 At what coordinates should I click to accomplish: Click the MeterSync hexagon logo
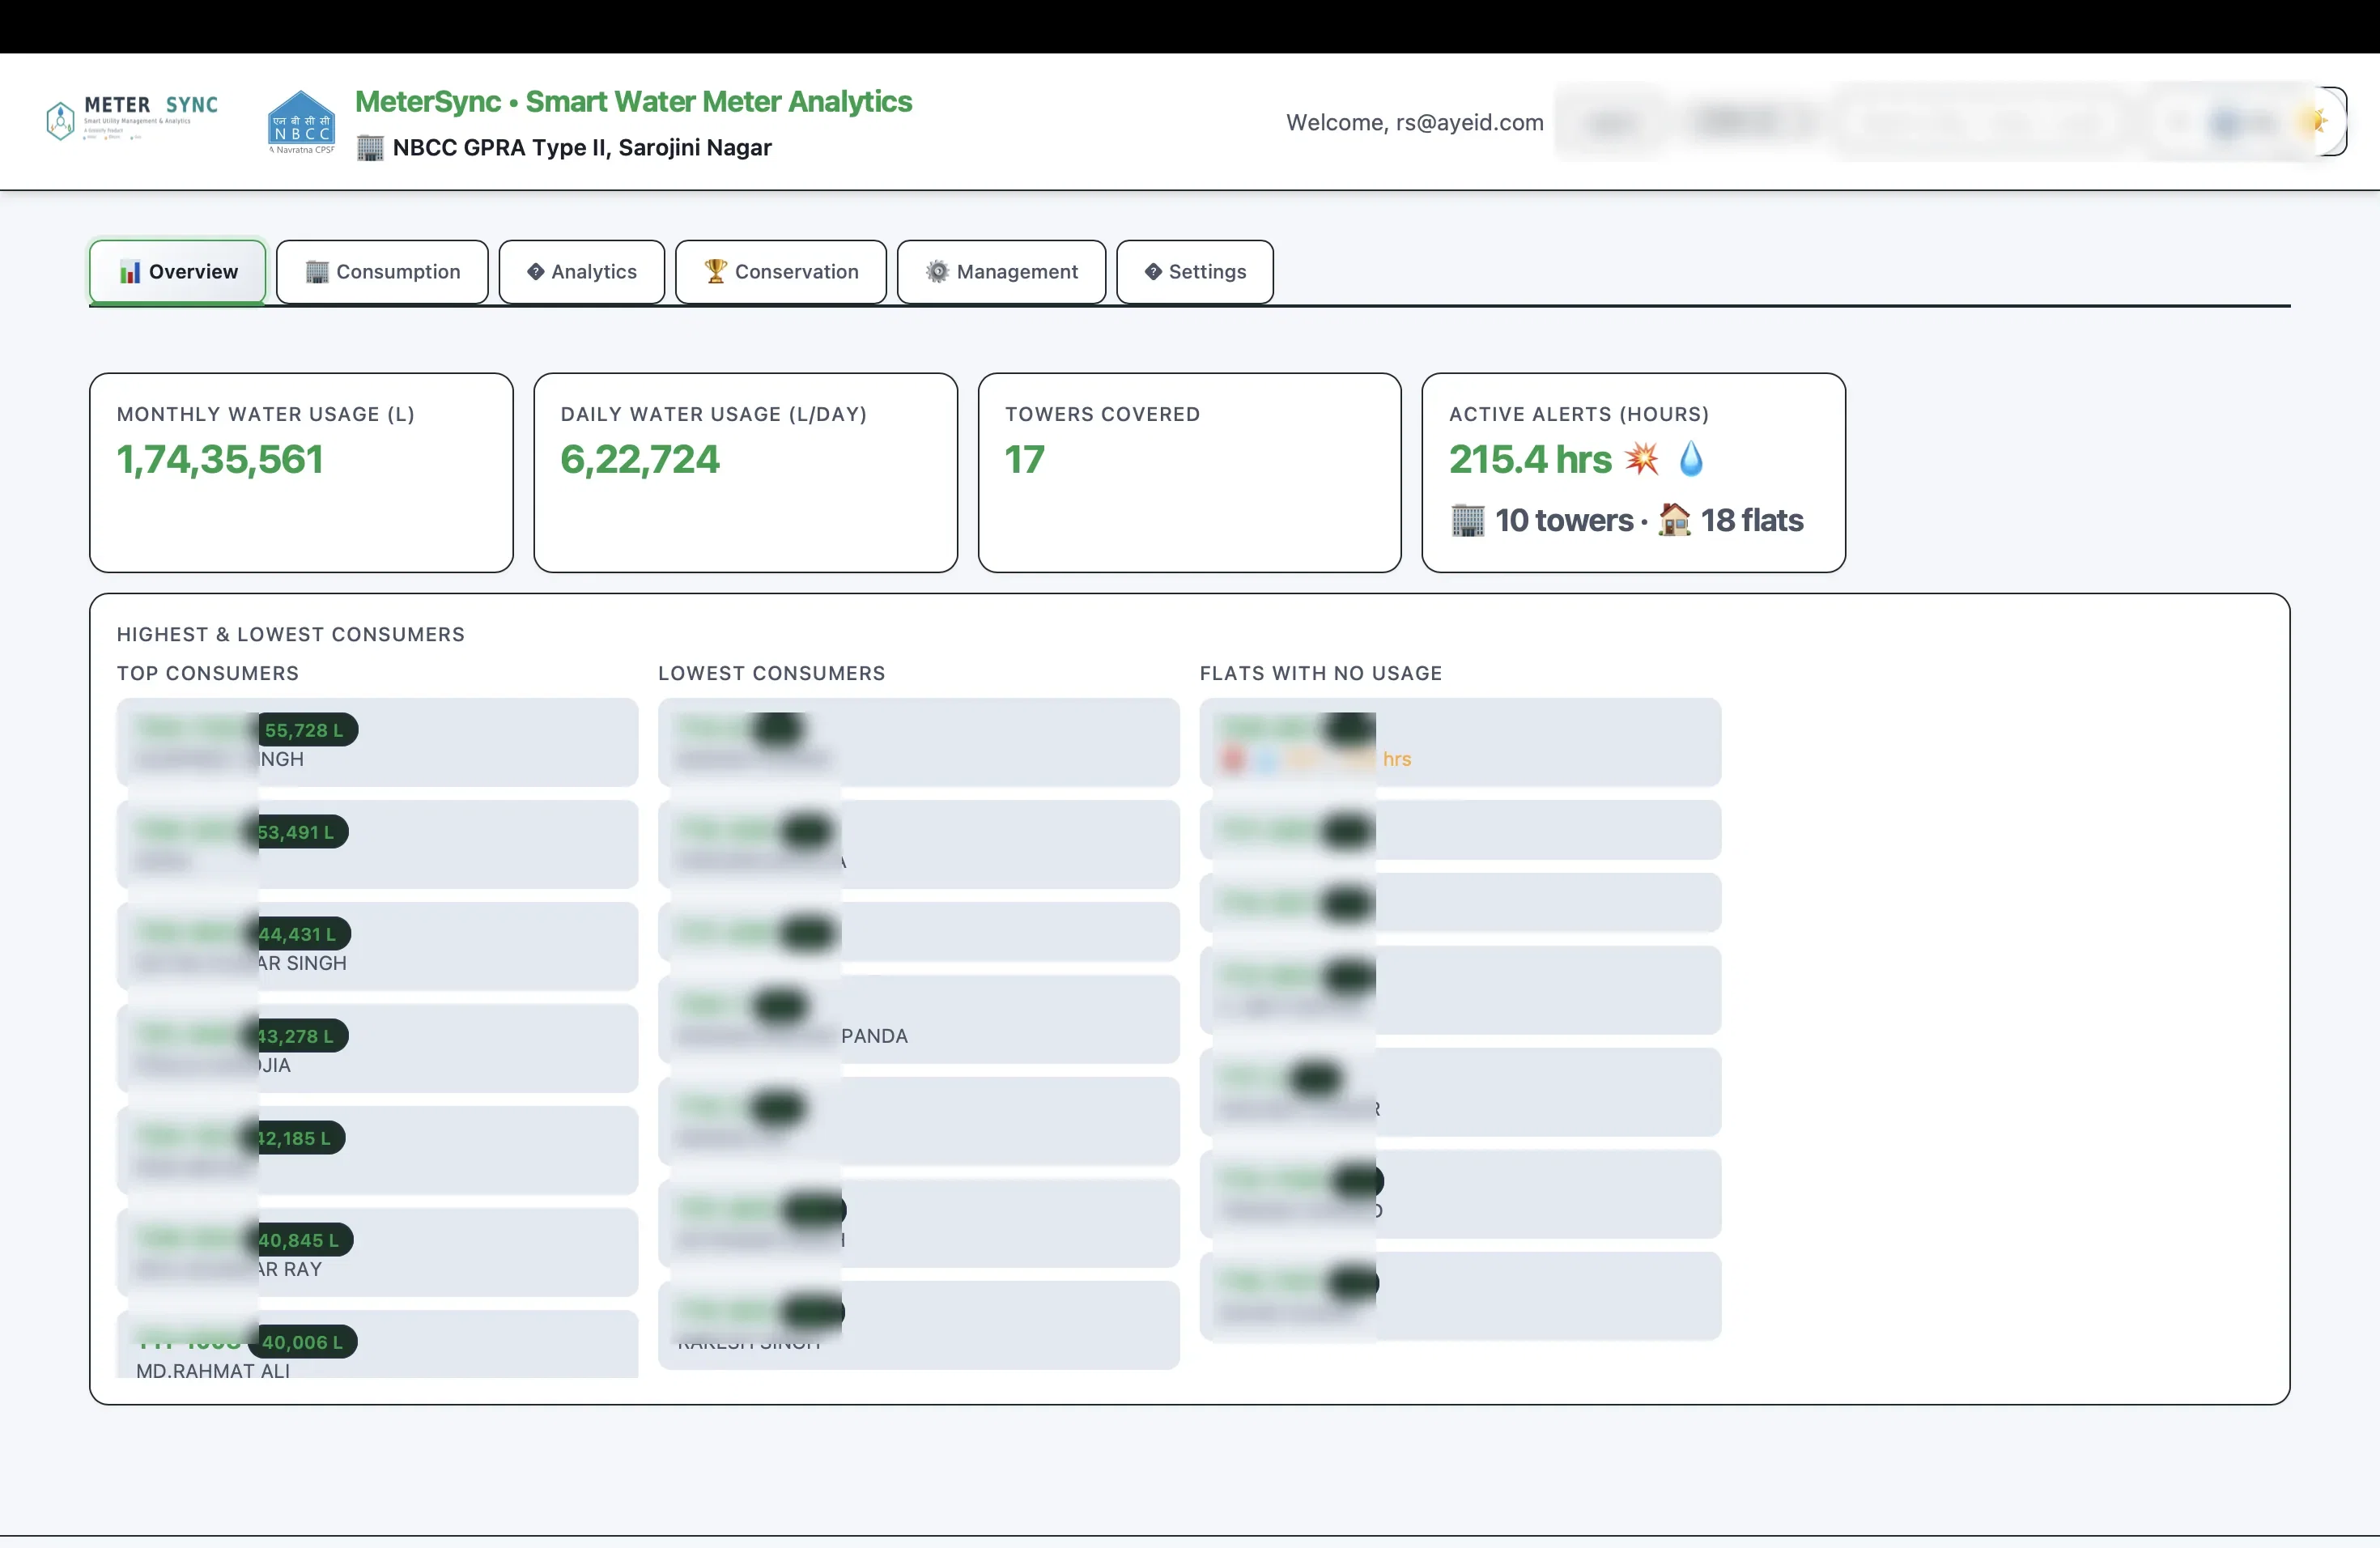59,120
